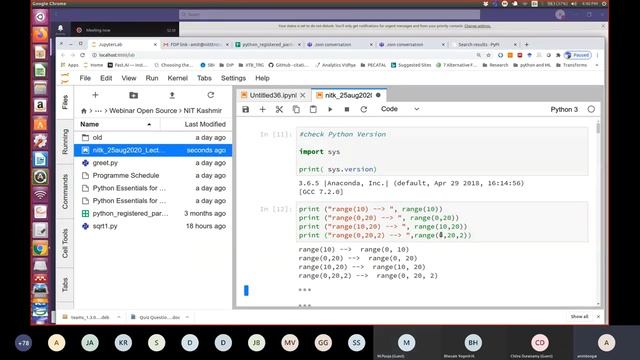Open the Programme Schedule file

[153, 176]
